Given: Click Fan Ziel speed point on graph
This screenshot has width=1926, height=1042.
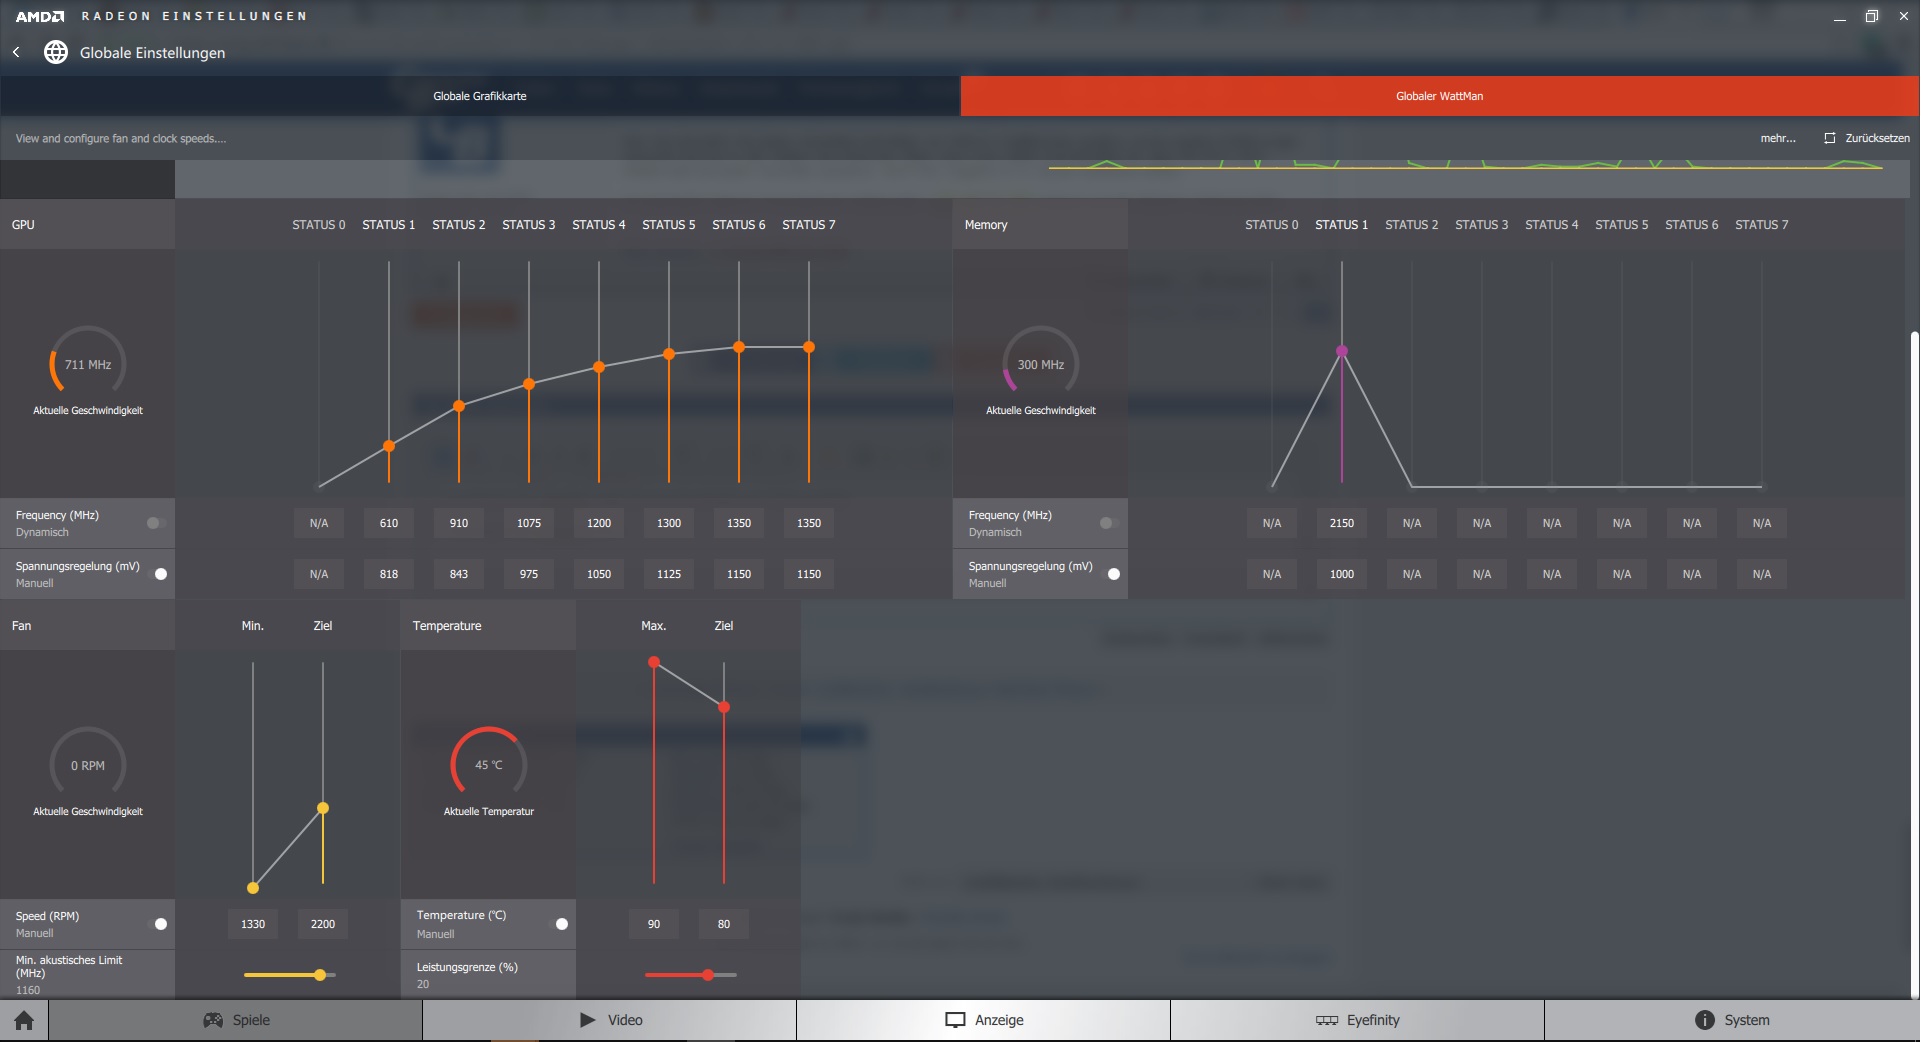Looking at the screenshot, I should pyautogui.click(x=323, y=808).
